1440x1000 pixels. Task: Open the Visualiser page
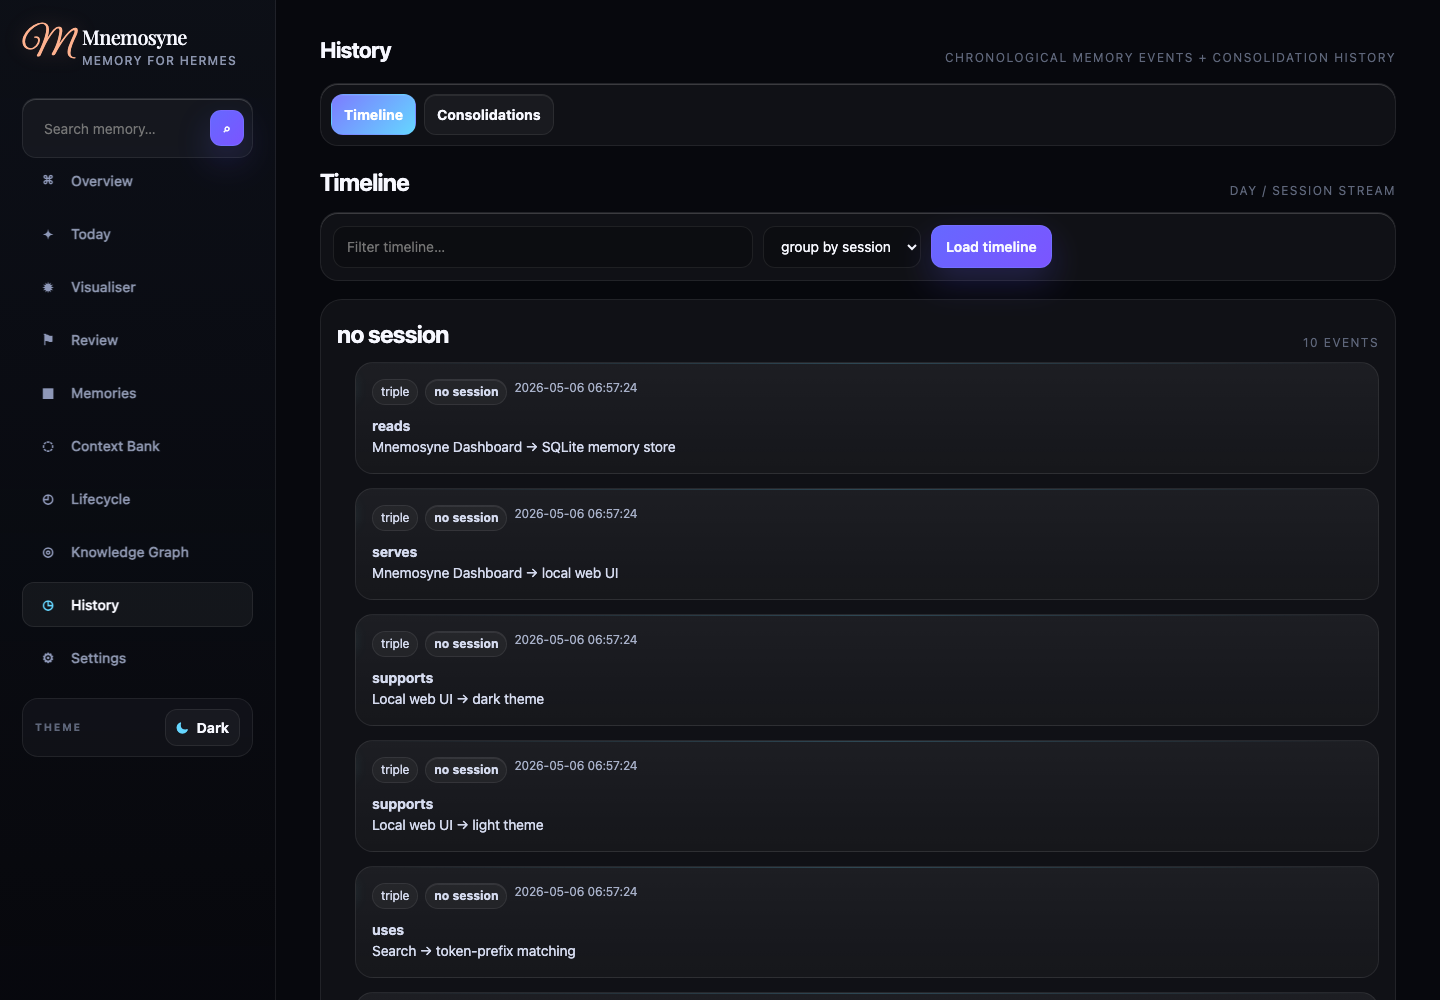pos(137,287)
